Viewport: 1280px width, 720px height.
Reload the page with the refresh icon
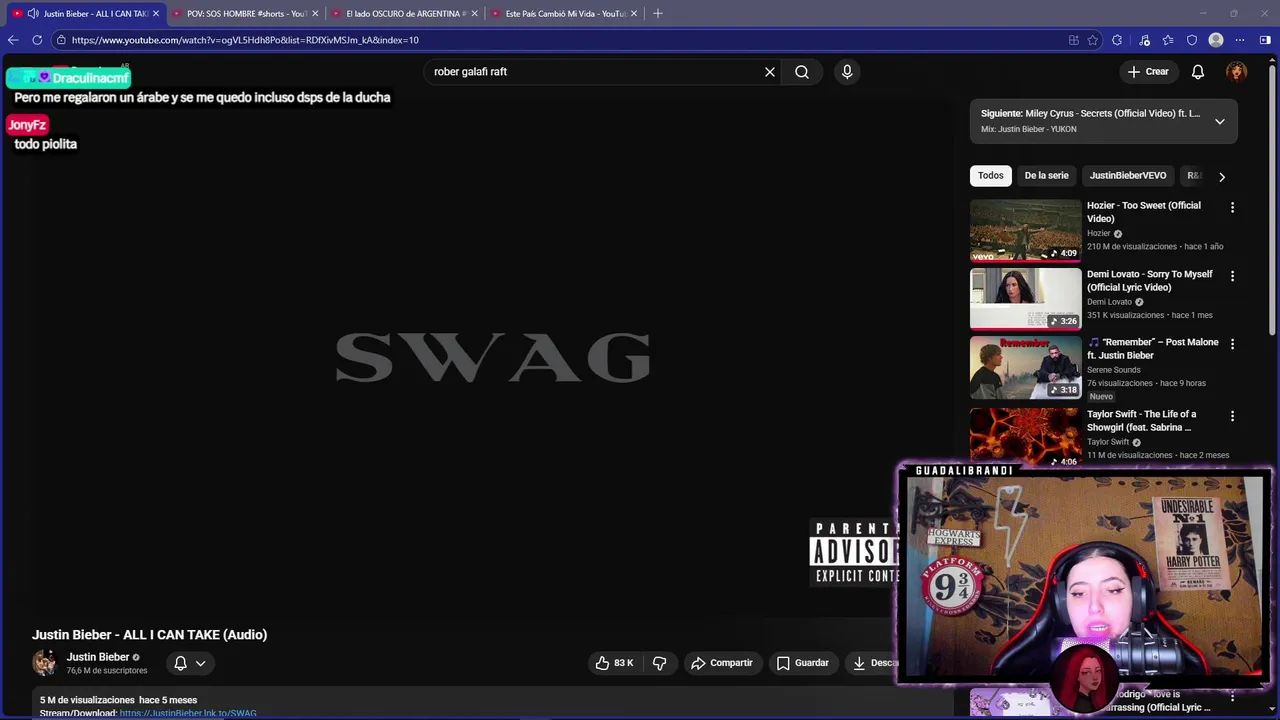(37, 40)
